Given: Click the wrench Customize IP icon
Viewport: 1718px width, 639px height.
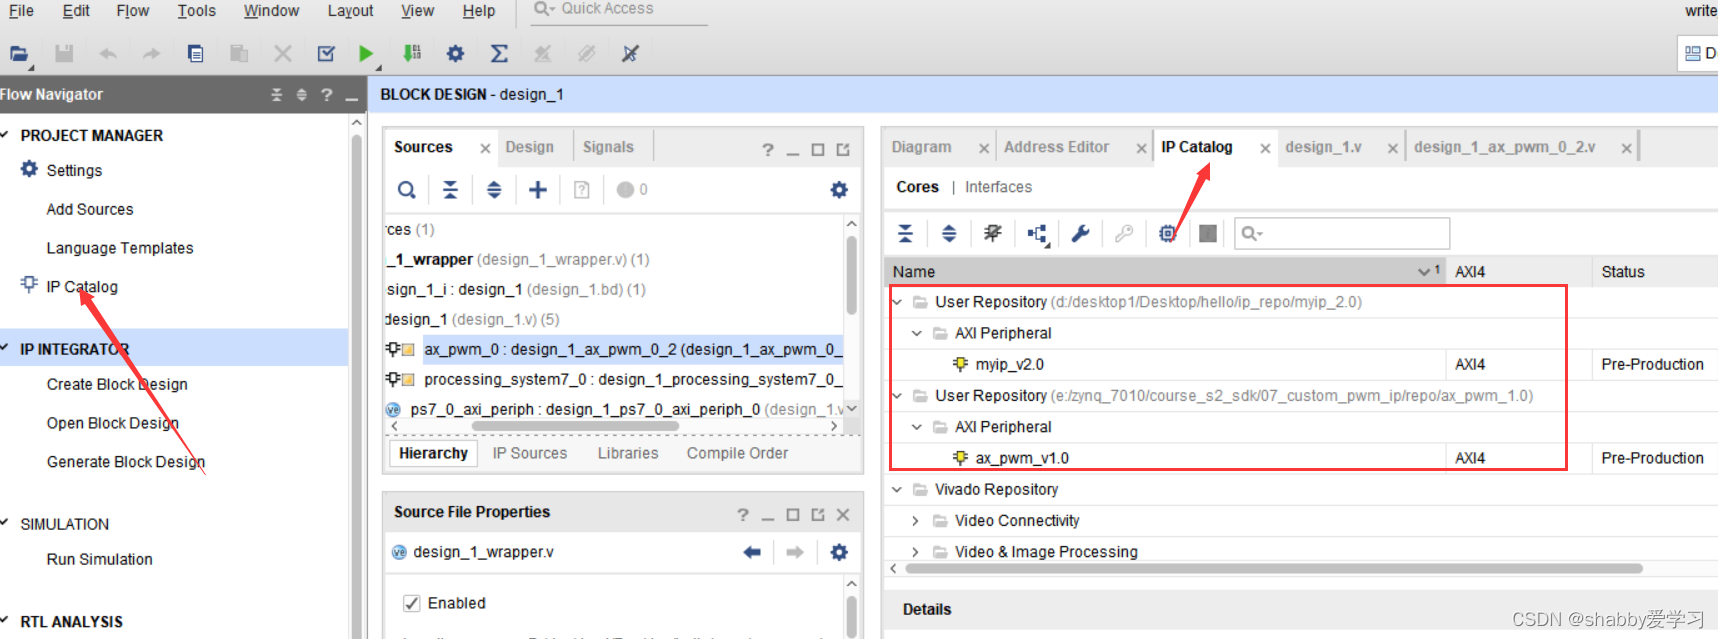Looking at the screenshot, I should pyautogui.click(x=1080, y=234).
